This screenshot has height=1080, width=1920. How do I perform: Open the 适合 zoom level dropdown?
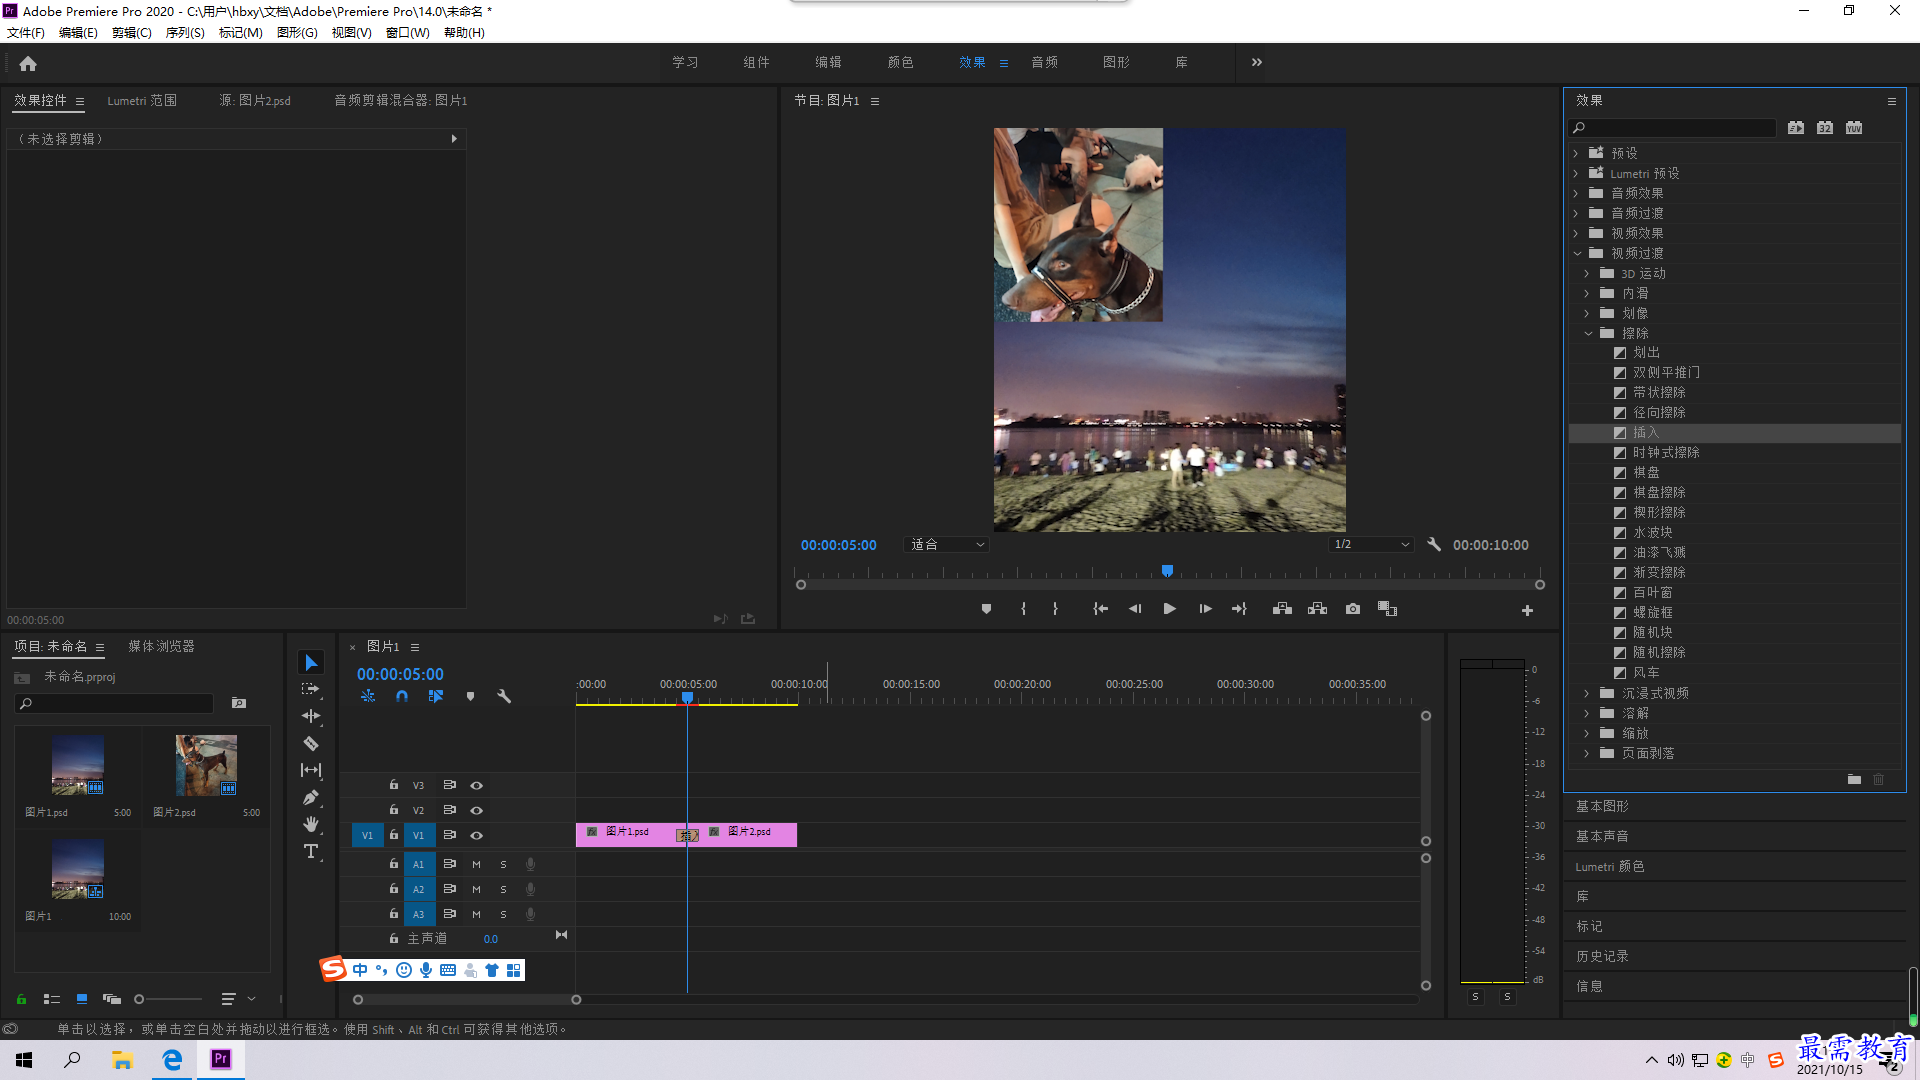tap(946, 544)
